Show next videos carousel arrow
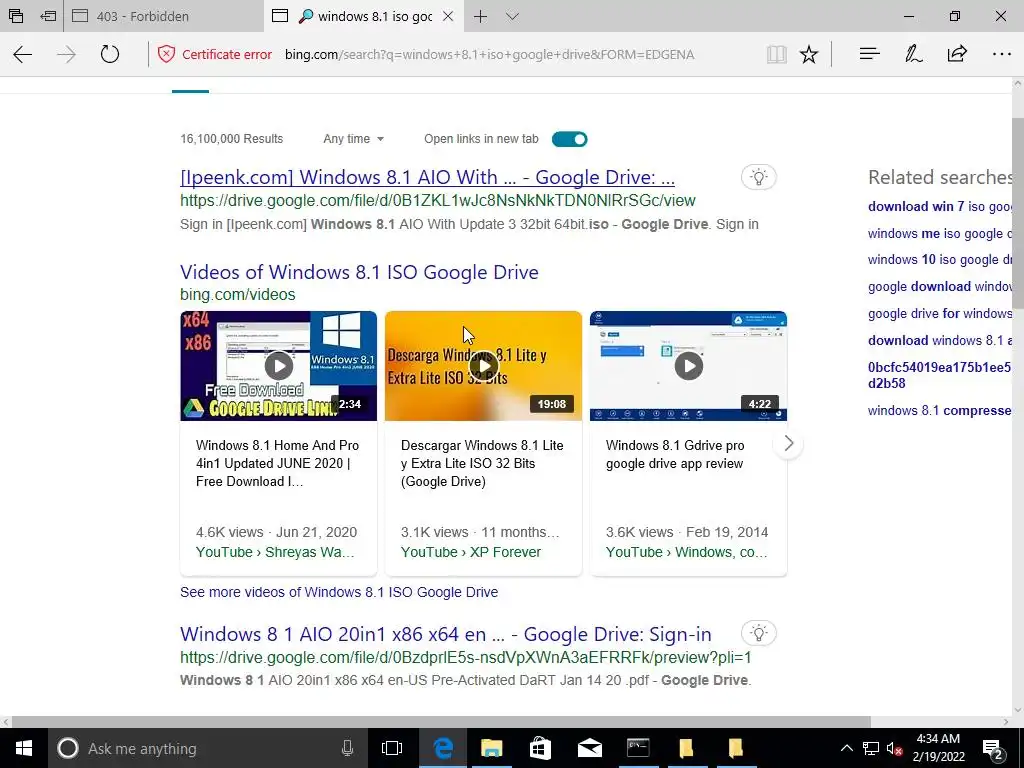This screenshot has height=768, width=1024. point(788,443)
